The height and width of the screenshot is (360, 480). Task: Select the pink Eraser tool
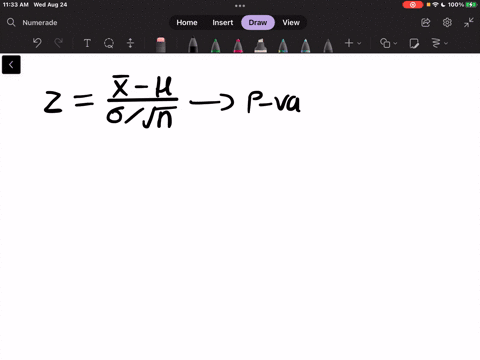(161, 45)
